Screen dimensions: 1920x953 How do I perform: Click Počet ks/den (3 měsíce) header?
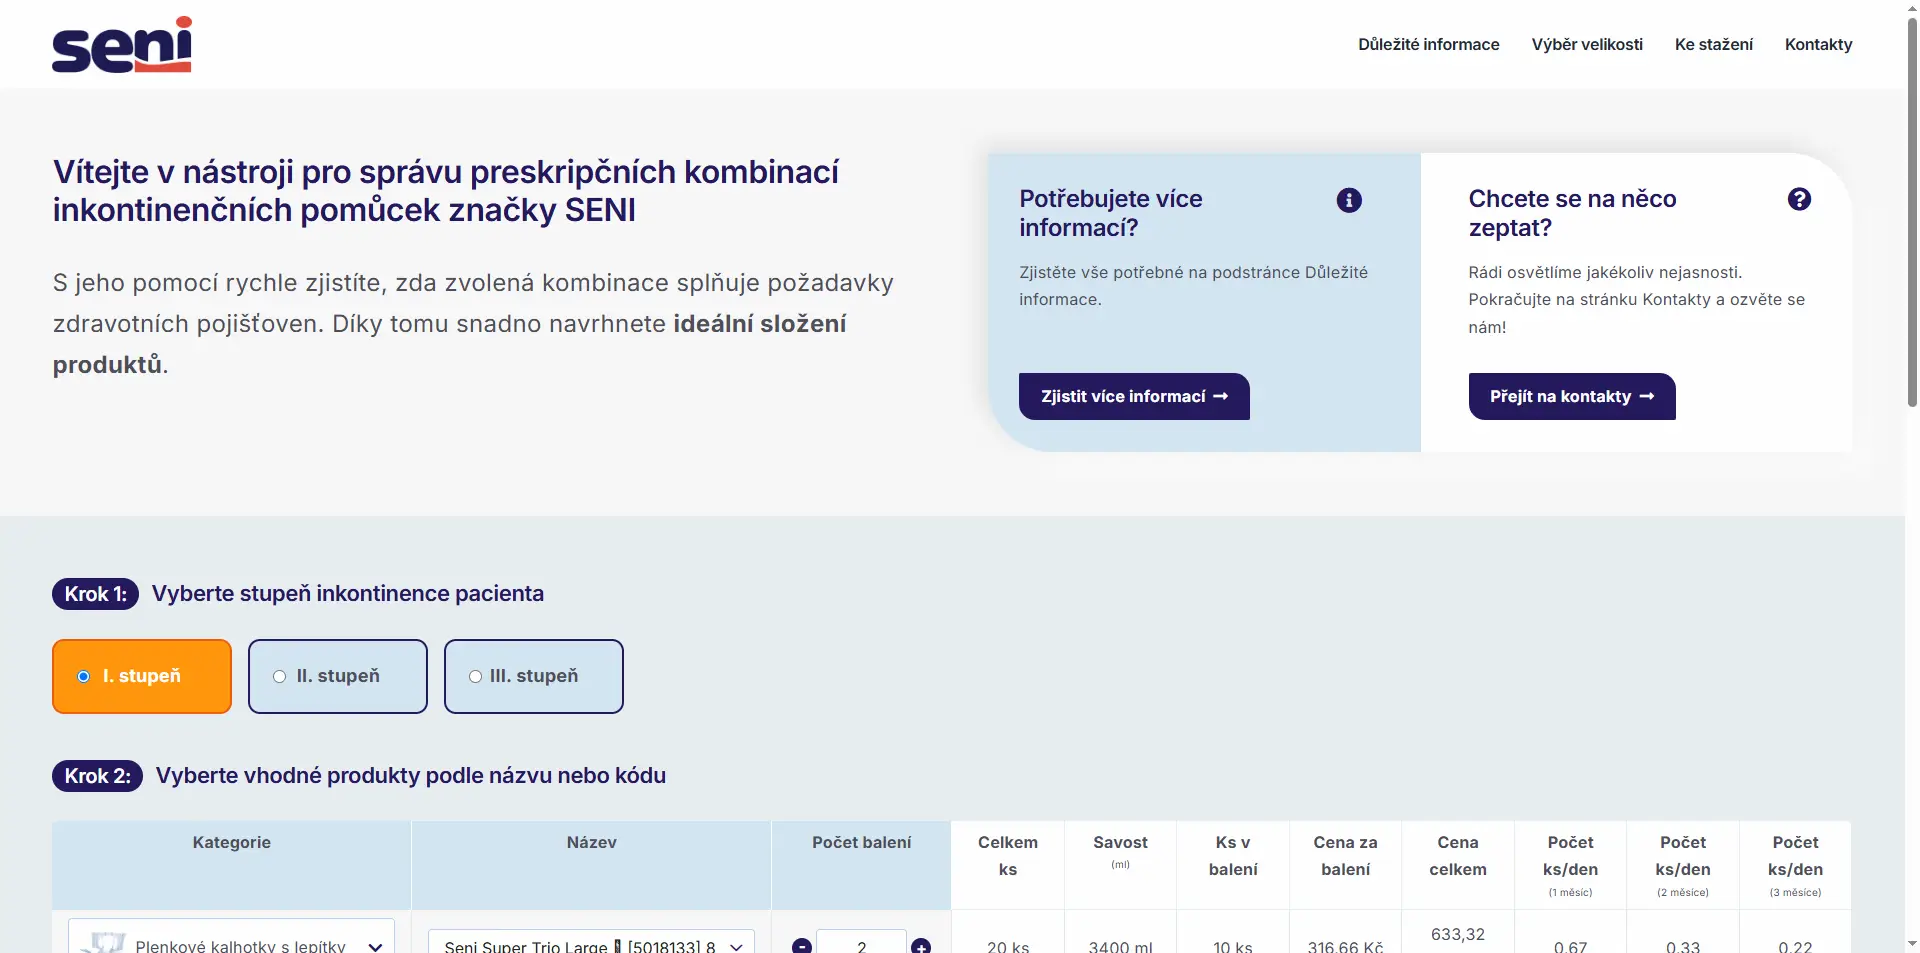tap(1795, 866)
